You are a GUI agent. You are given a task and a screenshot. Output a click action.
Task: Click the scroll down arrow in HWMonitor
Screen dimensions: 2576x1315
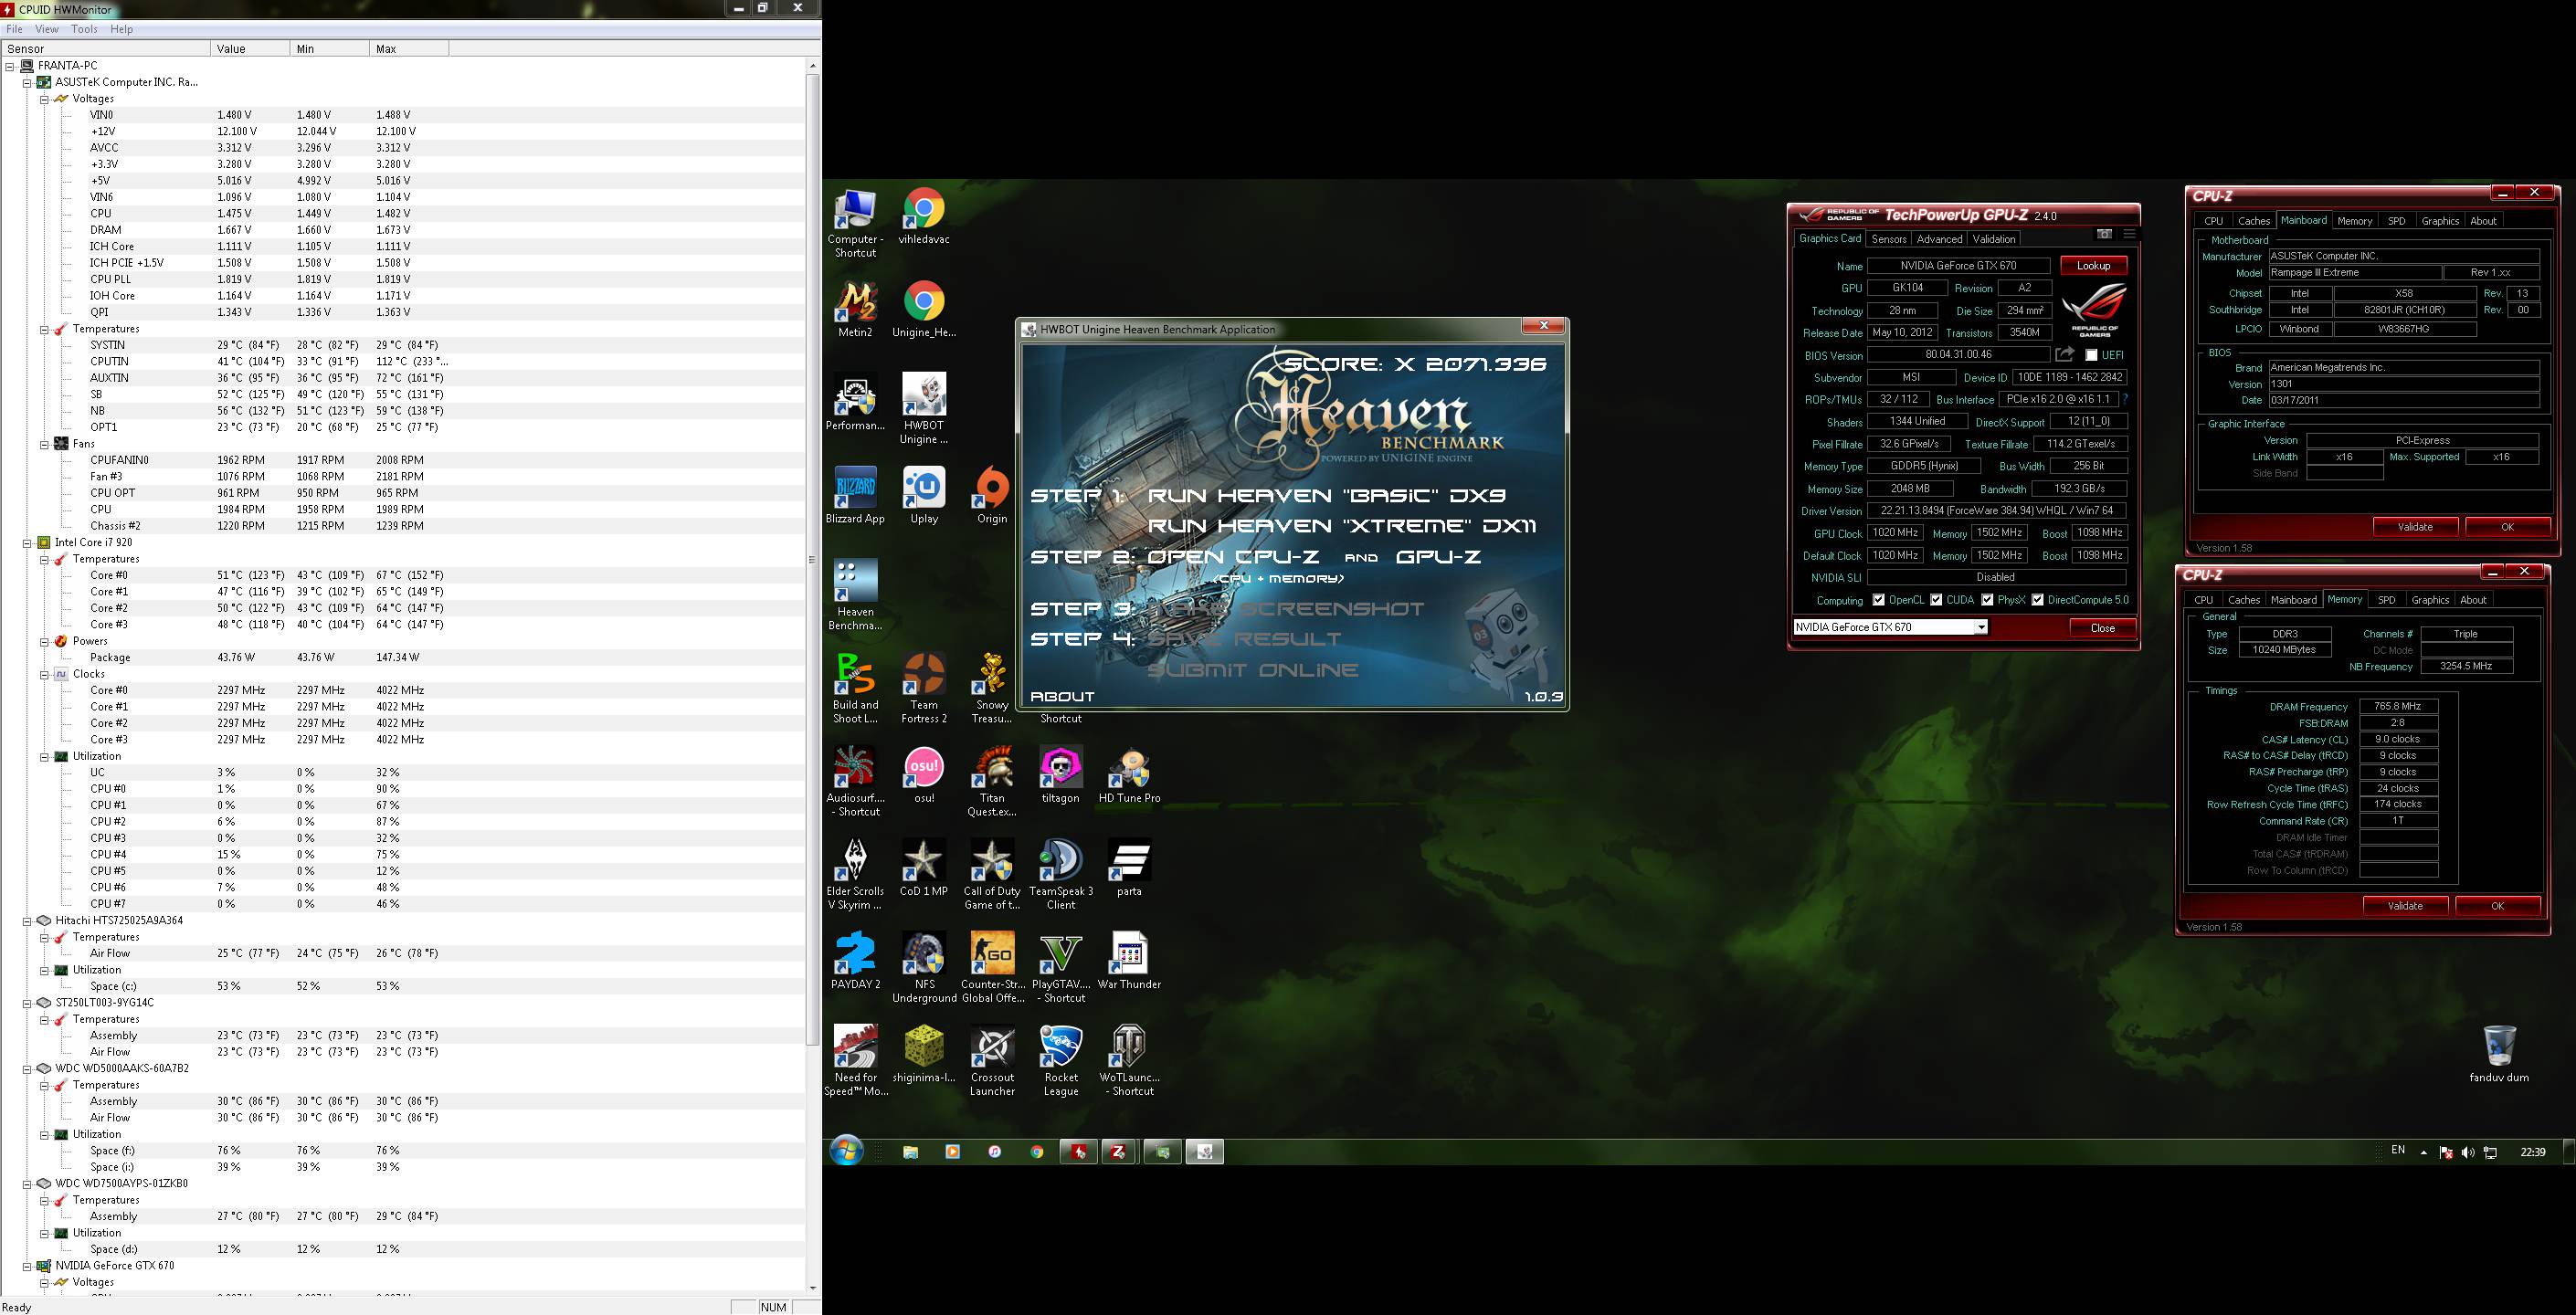click(x=812, y=1288)
